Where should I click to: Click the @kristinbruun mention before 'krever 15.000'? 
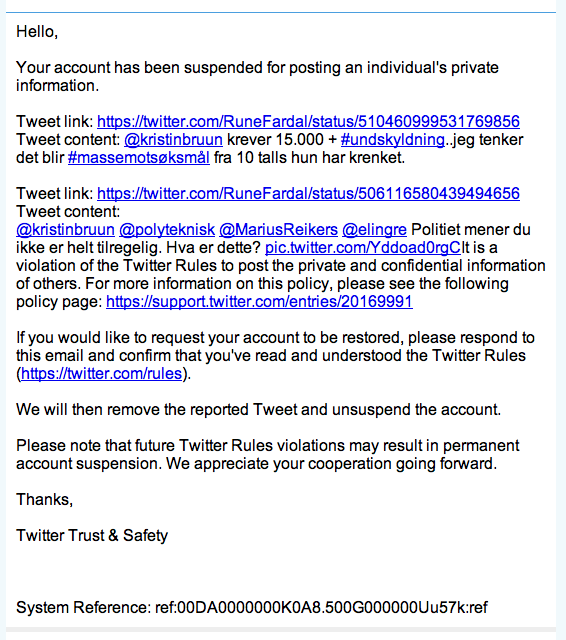coord(173,140)
